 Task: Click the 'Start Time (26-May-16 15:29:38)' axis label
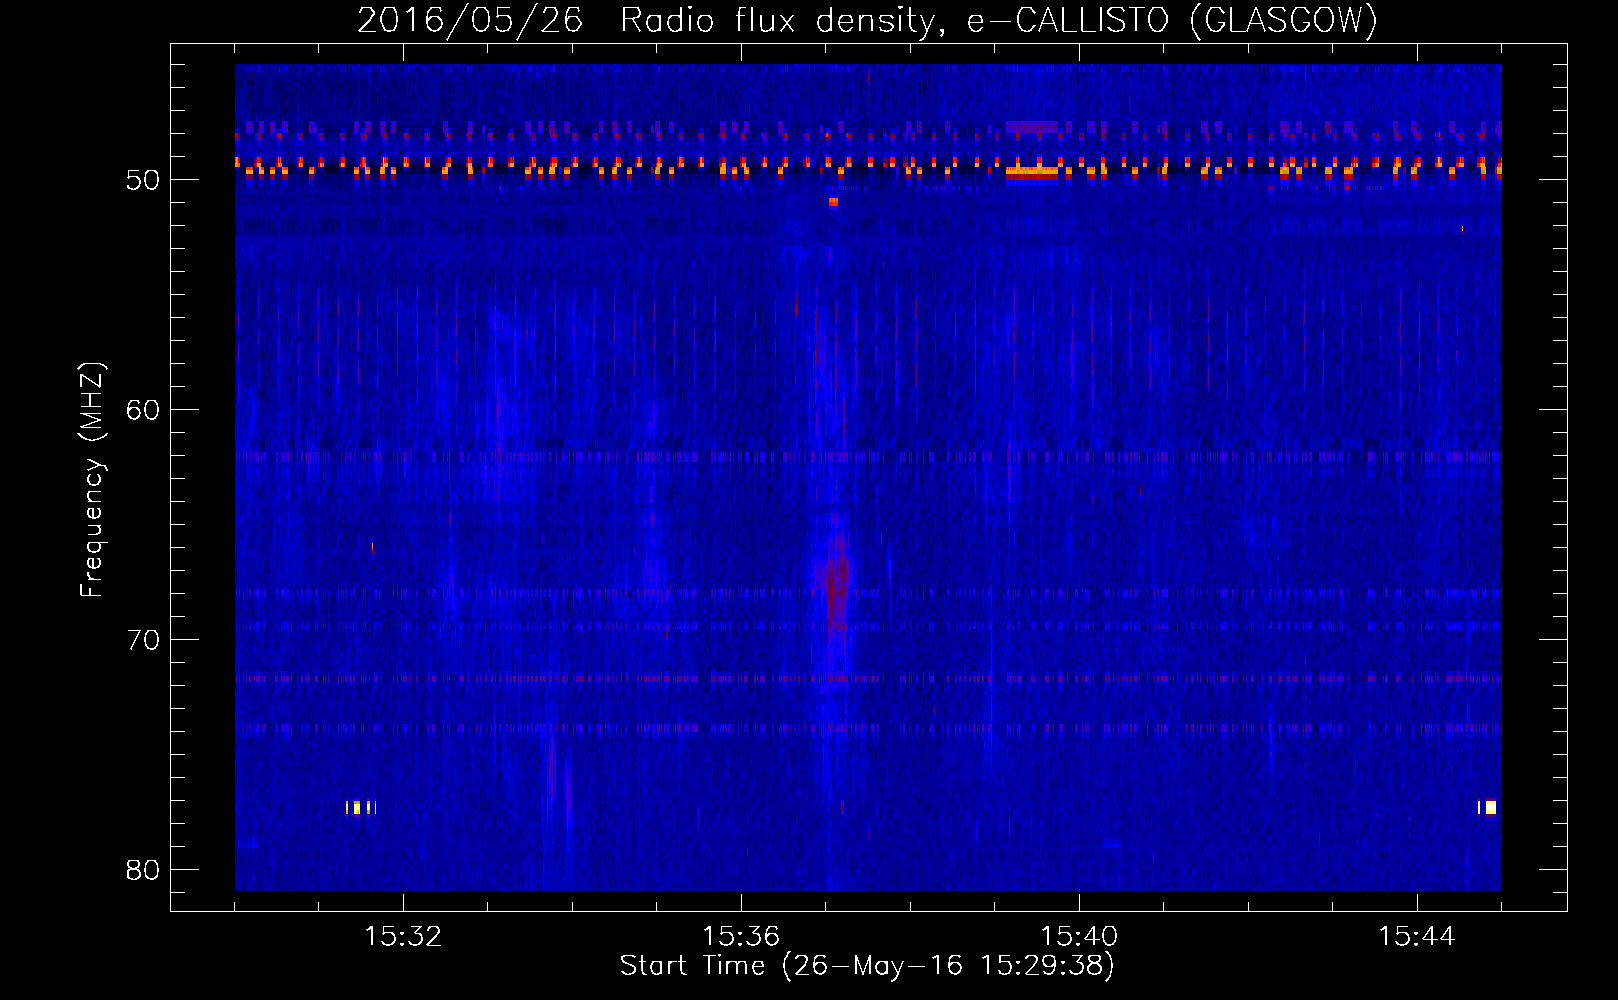coord(867,966)
